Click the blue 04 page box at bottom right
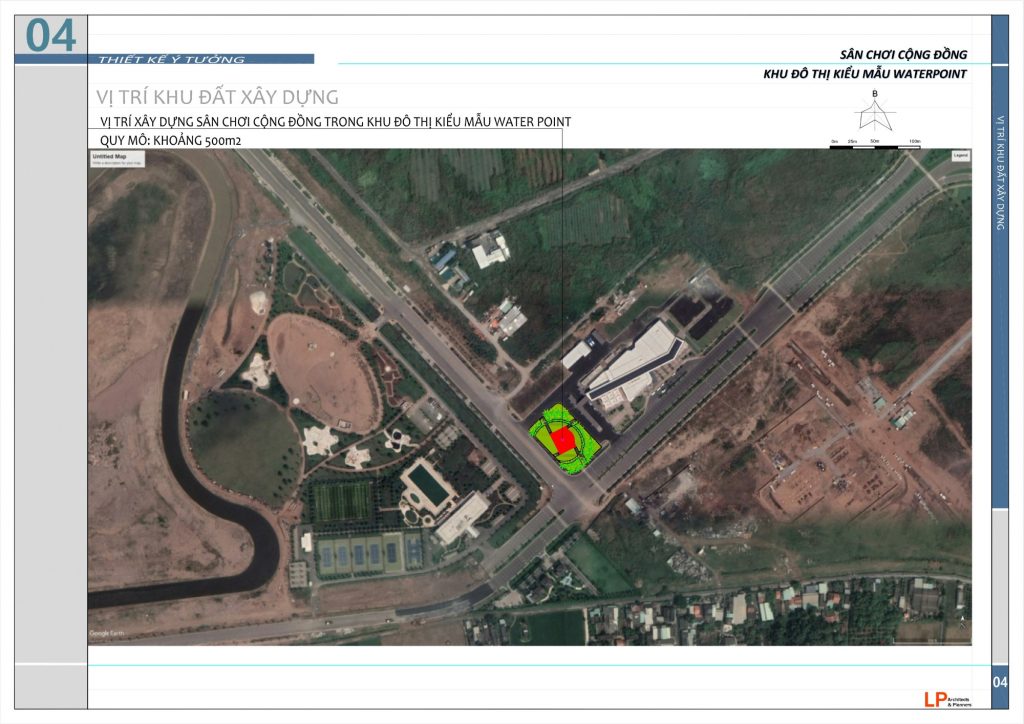 click(x=1000, y=682)
